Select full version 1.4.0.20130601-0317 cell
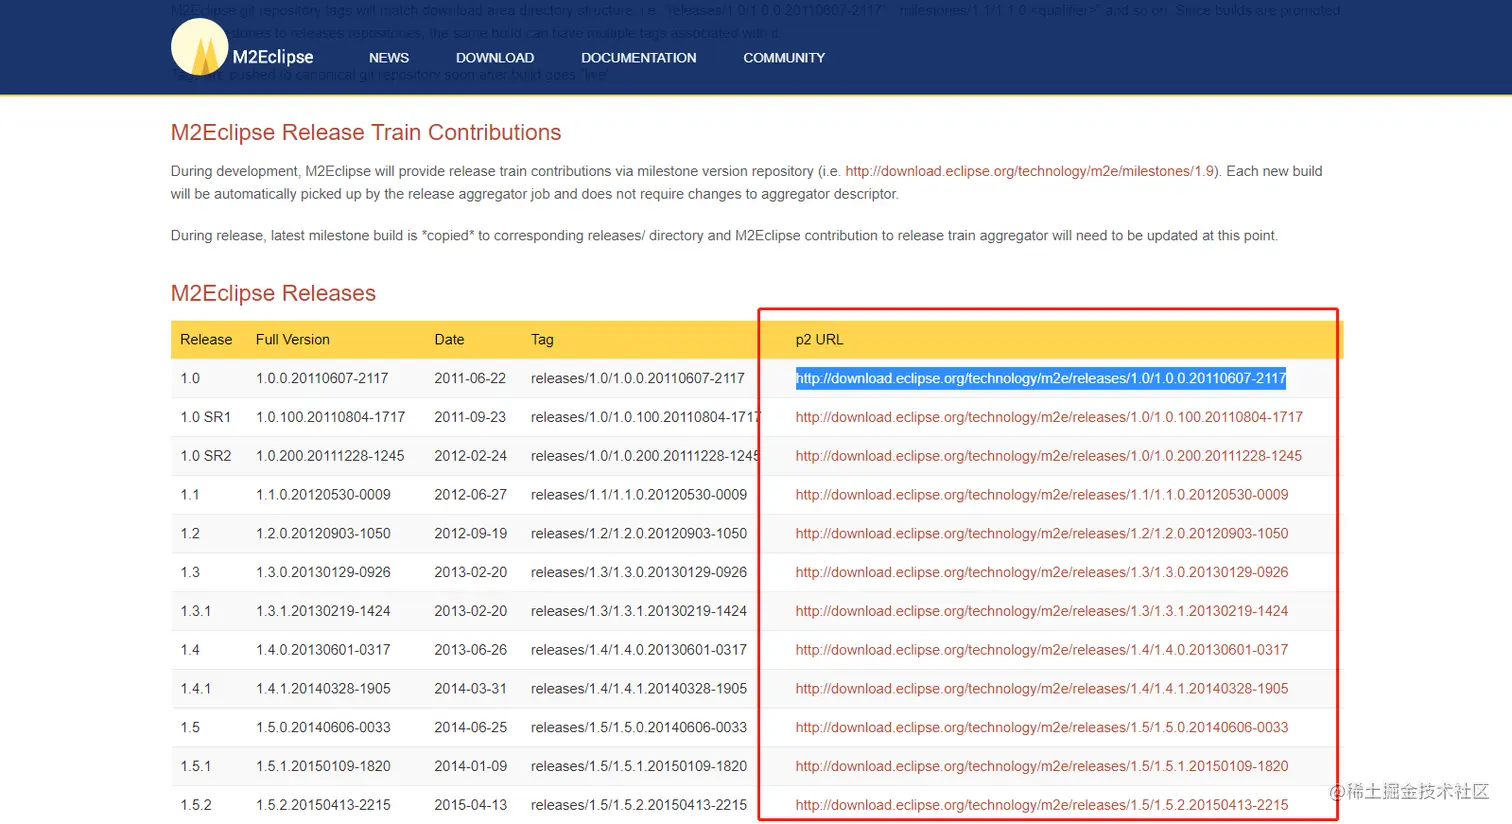 click(323, 650)
